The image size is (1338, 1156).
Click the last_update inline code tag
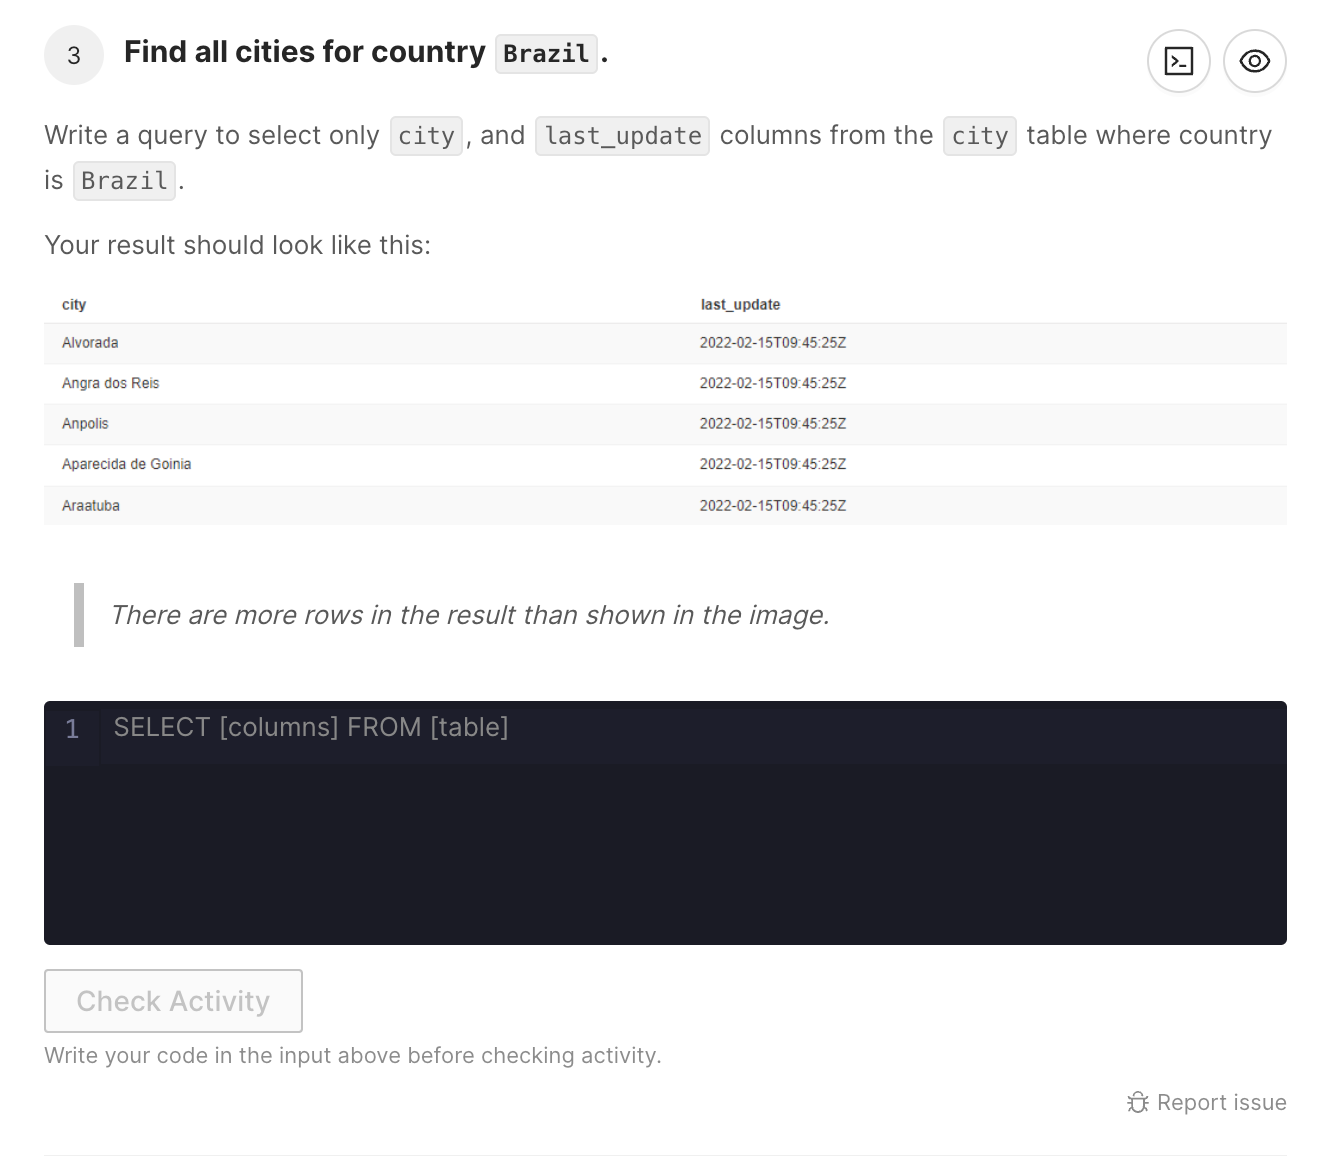coord(623,136)
